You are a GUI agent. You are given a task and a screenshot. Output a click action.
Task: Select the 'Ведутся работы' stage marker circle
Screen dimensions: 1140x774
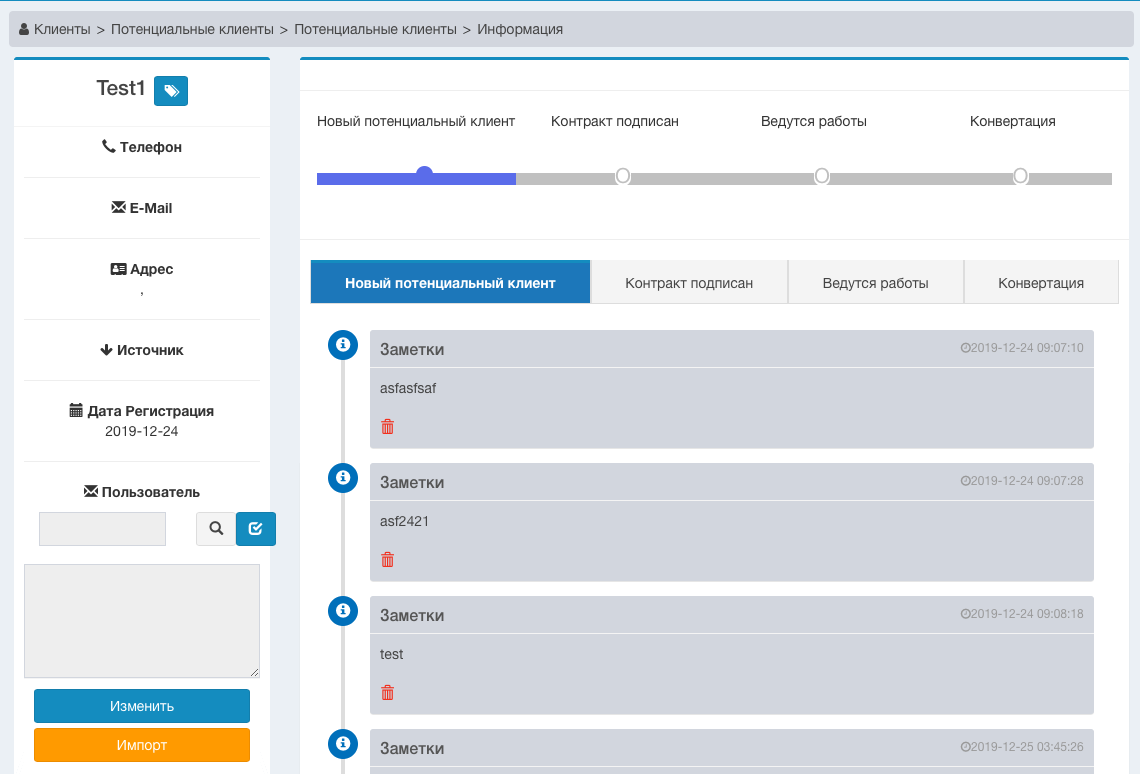tap(822, 176)
